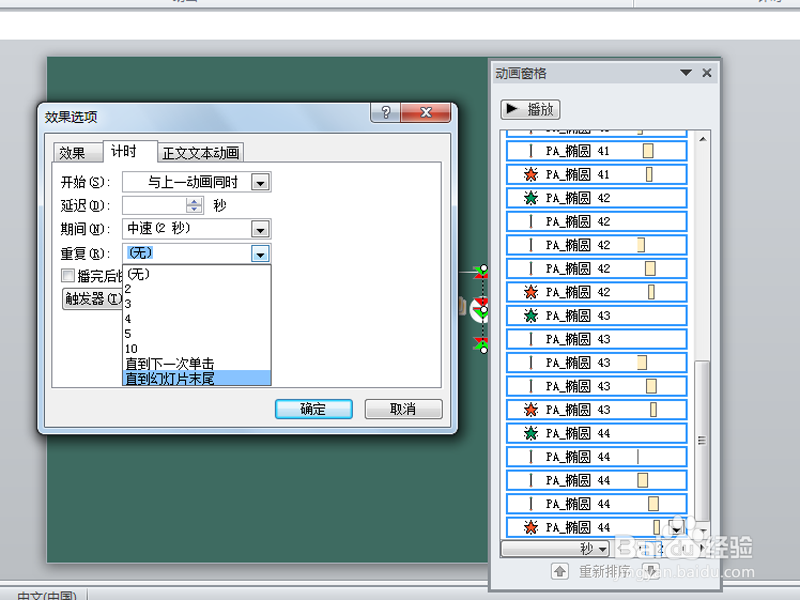Click the timing bar on the red-star PA_椭圆 41 row

tap(649, 174)
